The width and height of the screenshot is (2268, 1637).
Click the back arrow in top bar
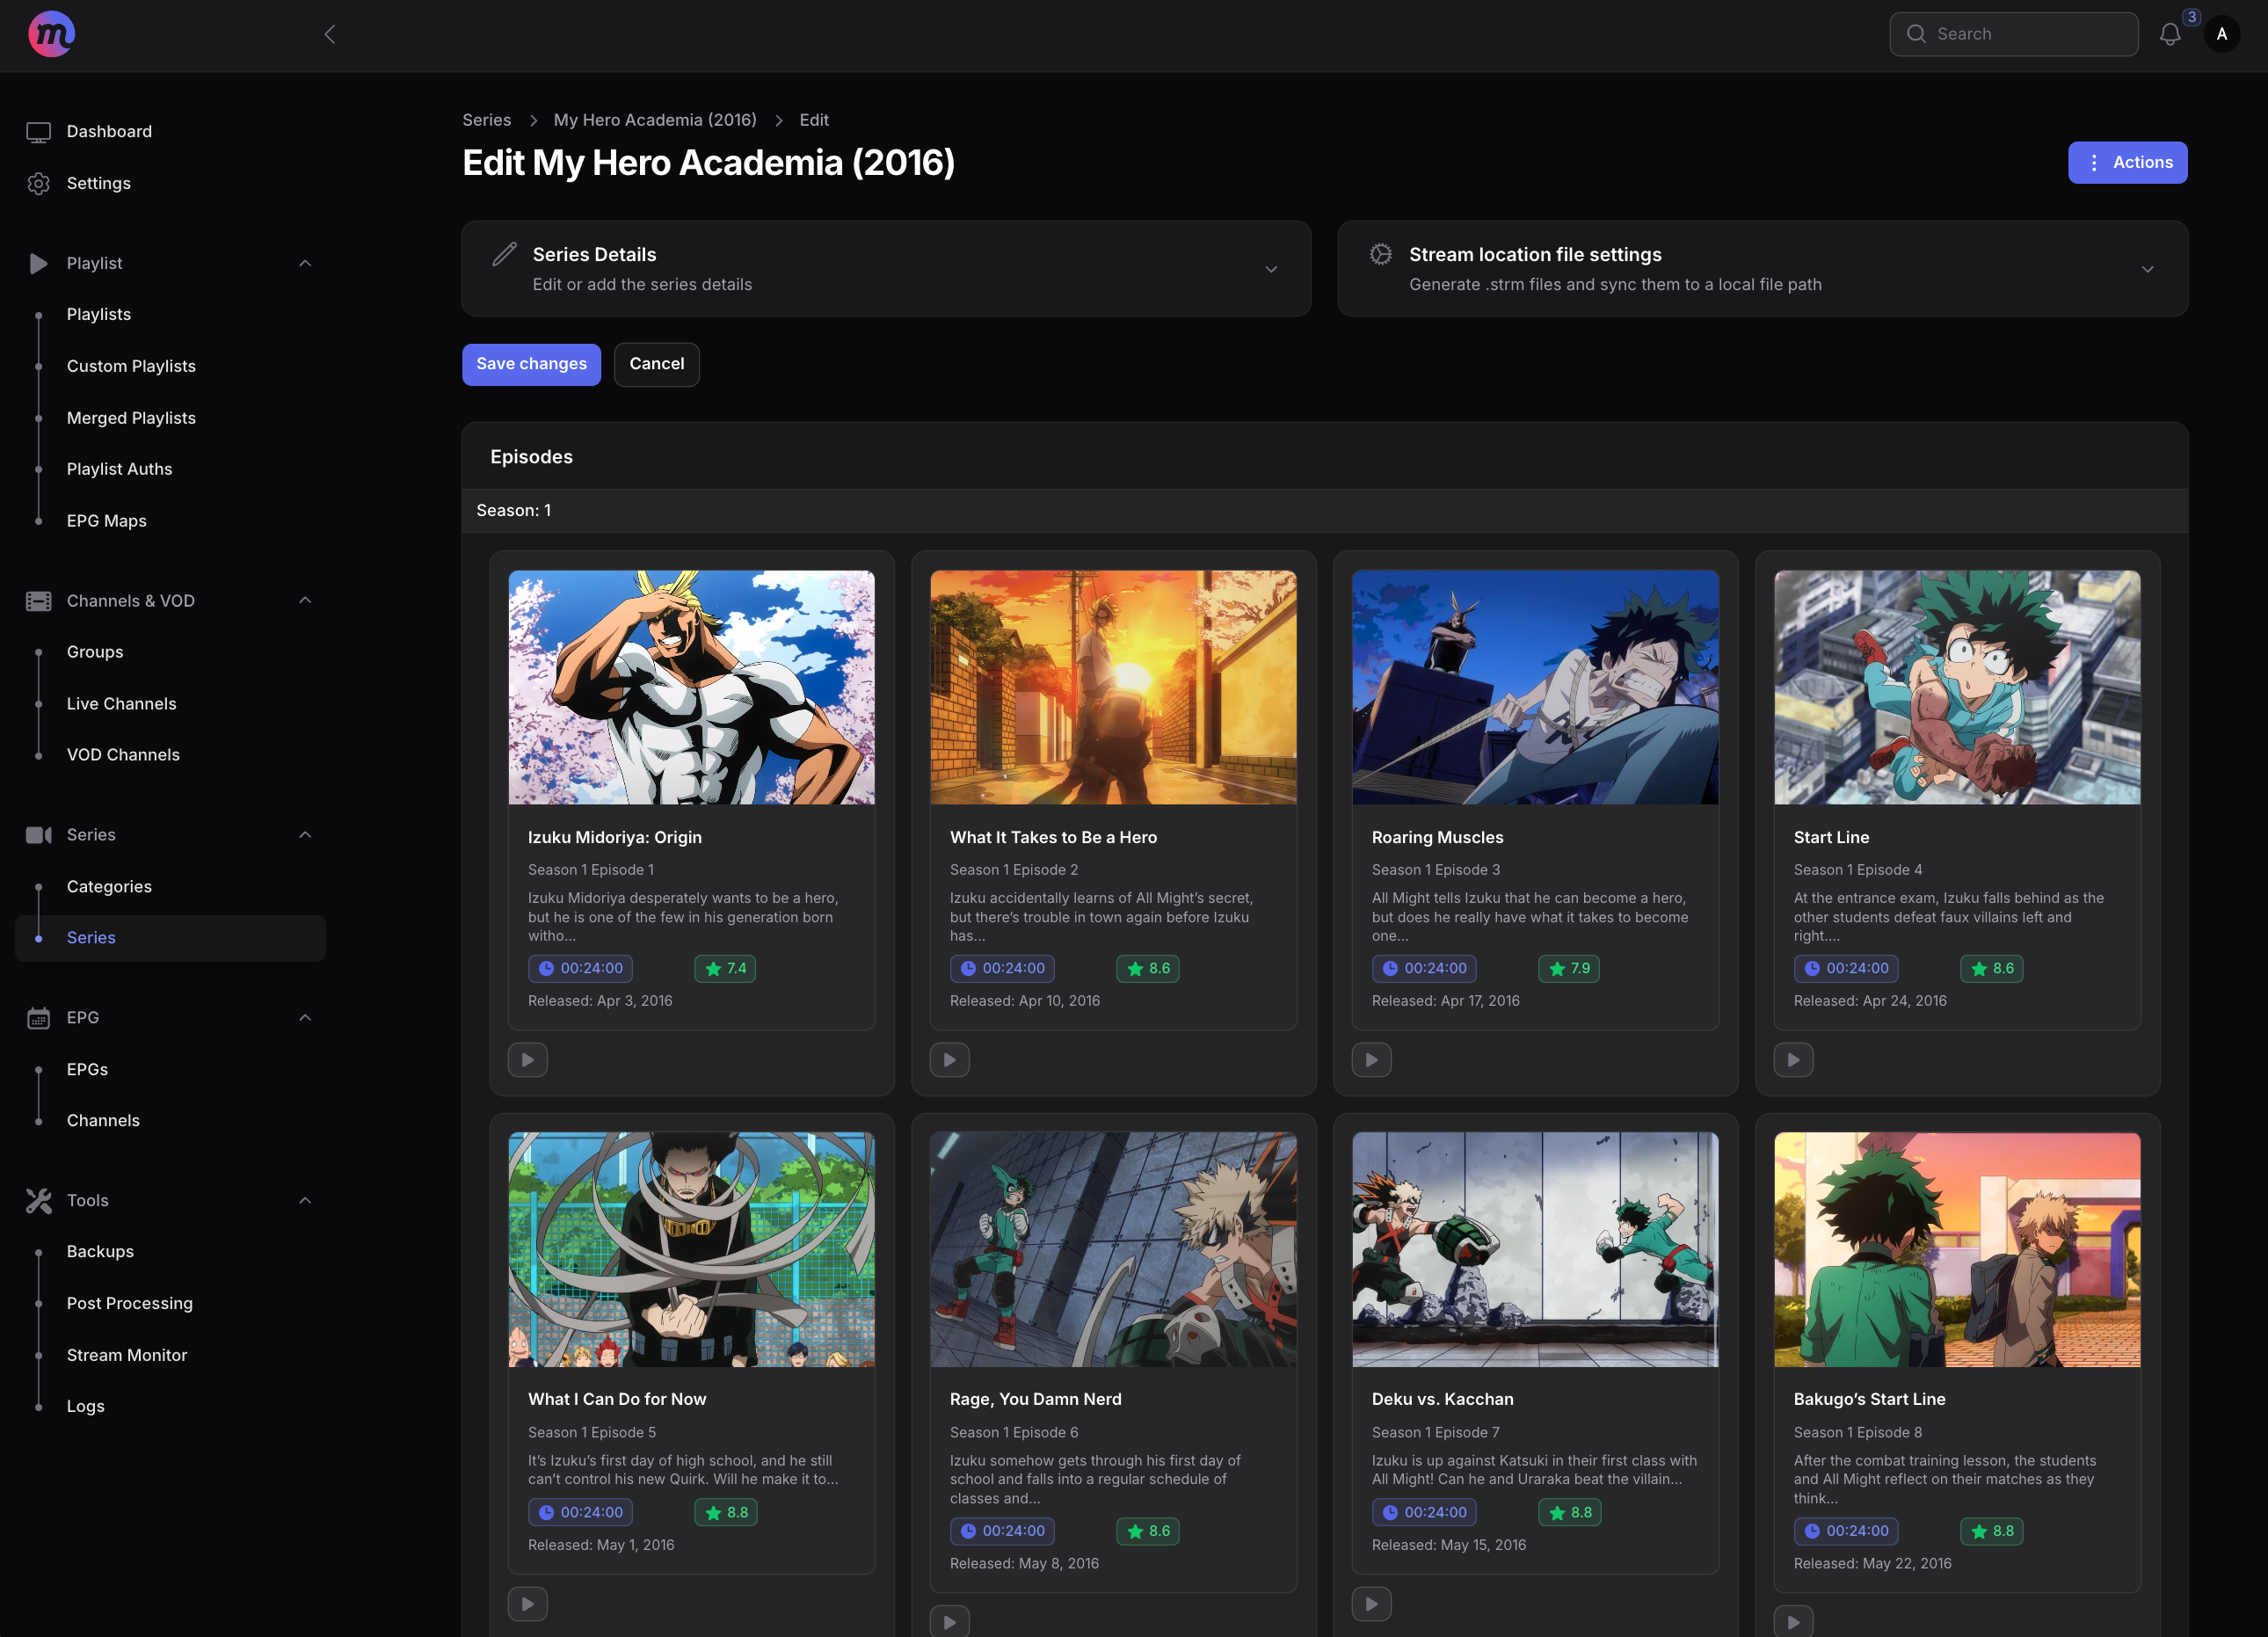[330, 33]
